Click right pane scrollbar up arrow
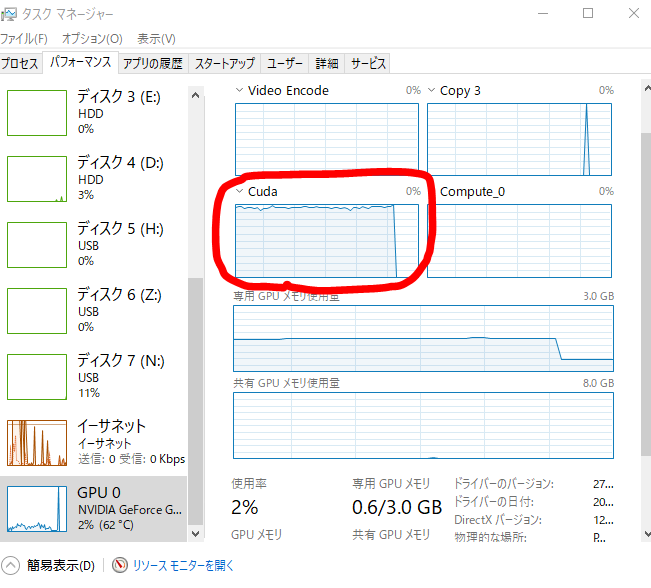The height and width of the screenshot is (588, 651). pos(647,88)
